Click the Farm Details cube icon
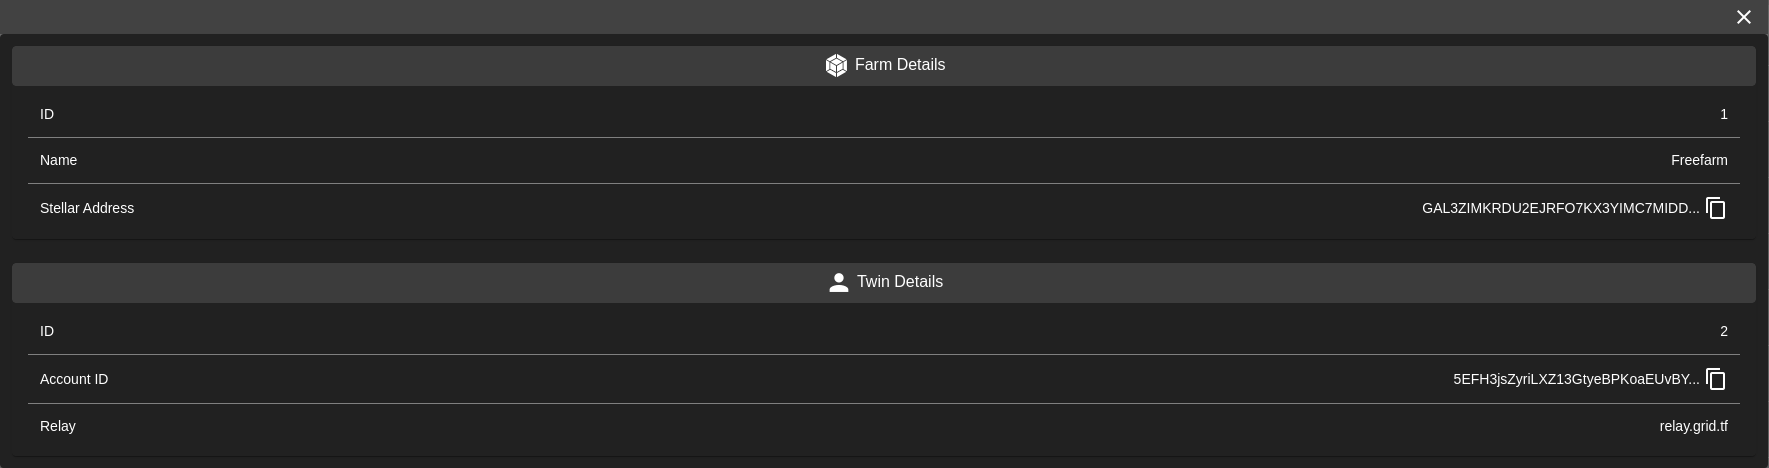 click(836, 65)
